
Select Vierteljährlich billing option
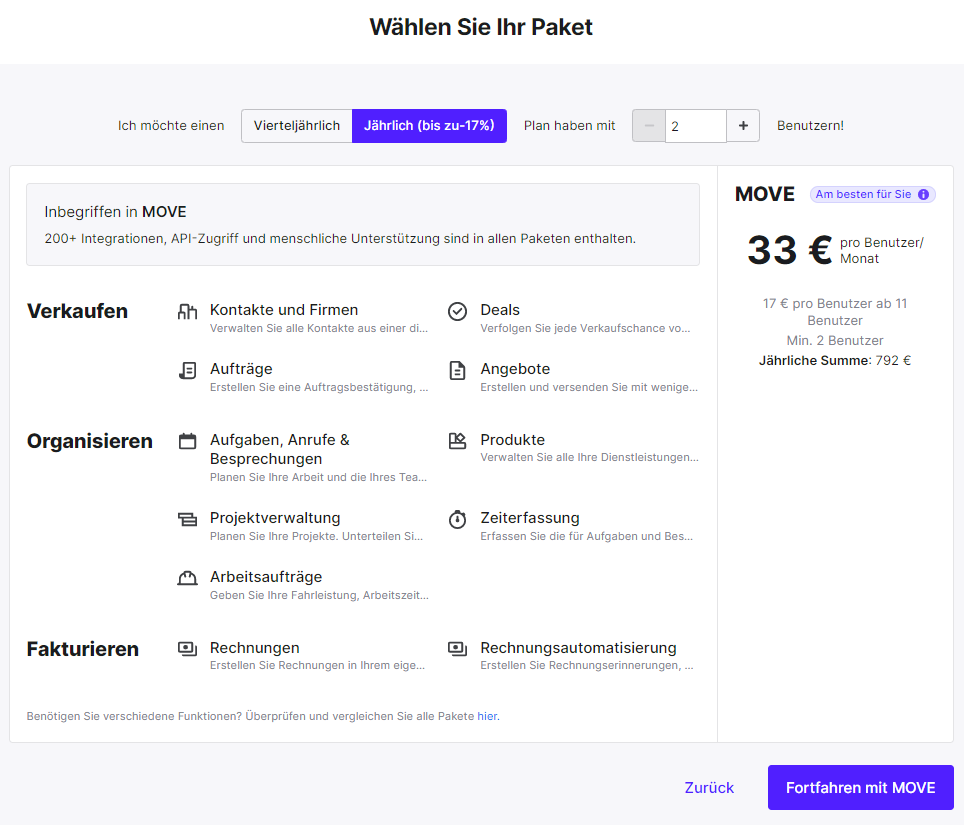pyautogui.click(x=297, y=125)
